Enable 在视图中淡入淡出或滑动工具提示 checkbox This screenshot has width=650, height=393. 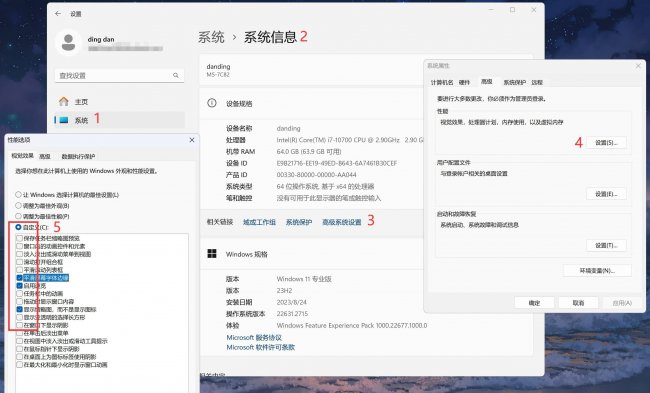[19, 341]
